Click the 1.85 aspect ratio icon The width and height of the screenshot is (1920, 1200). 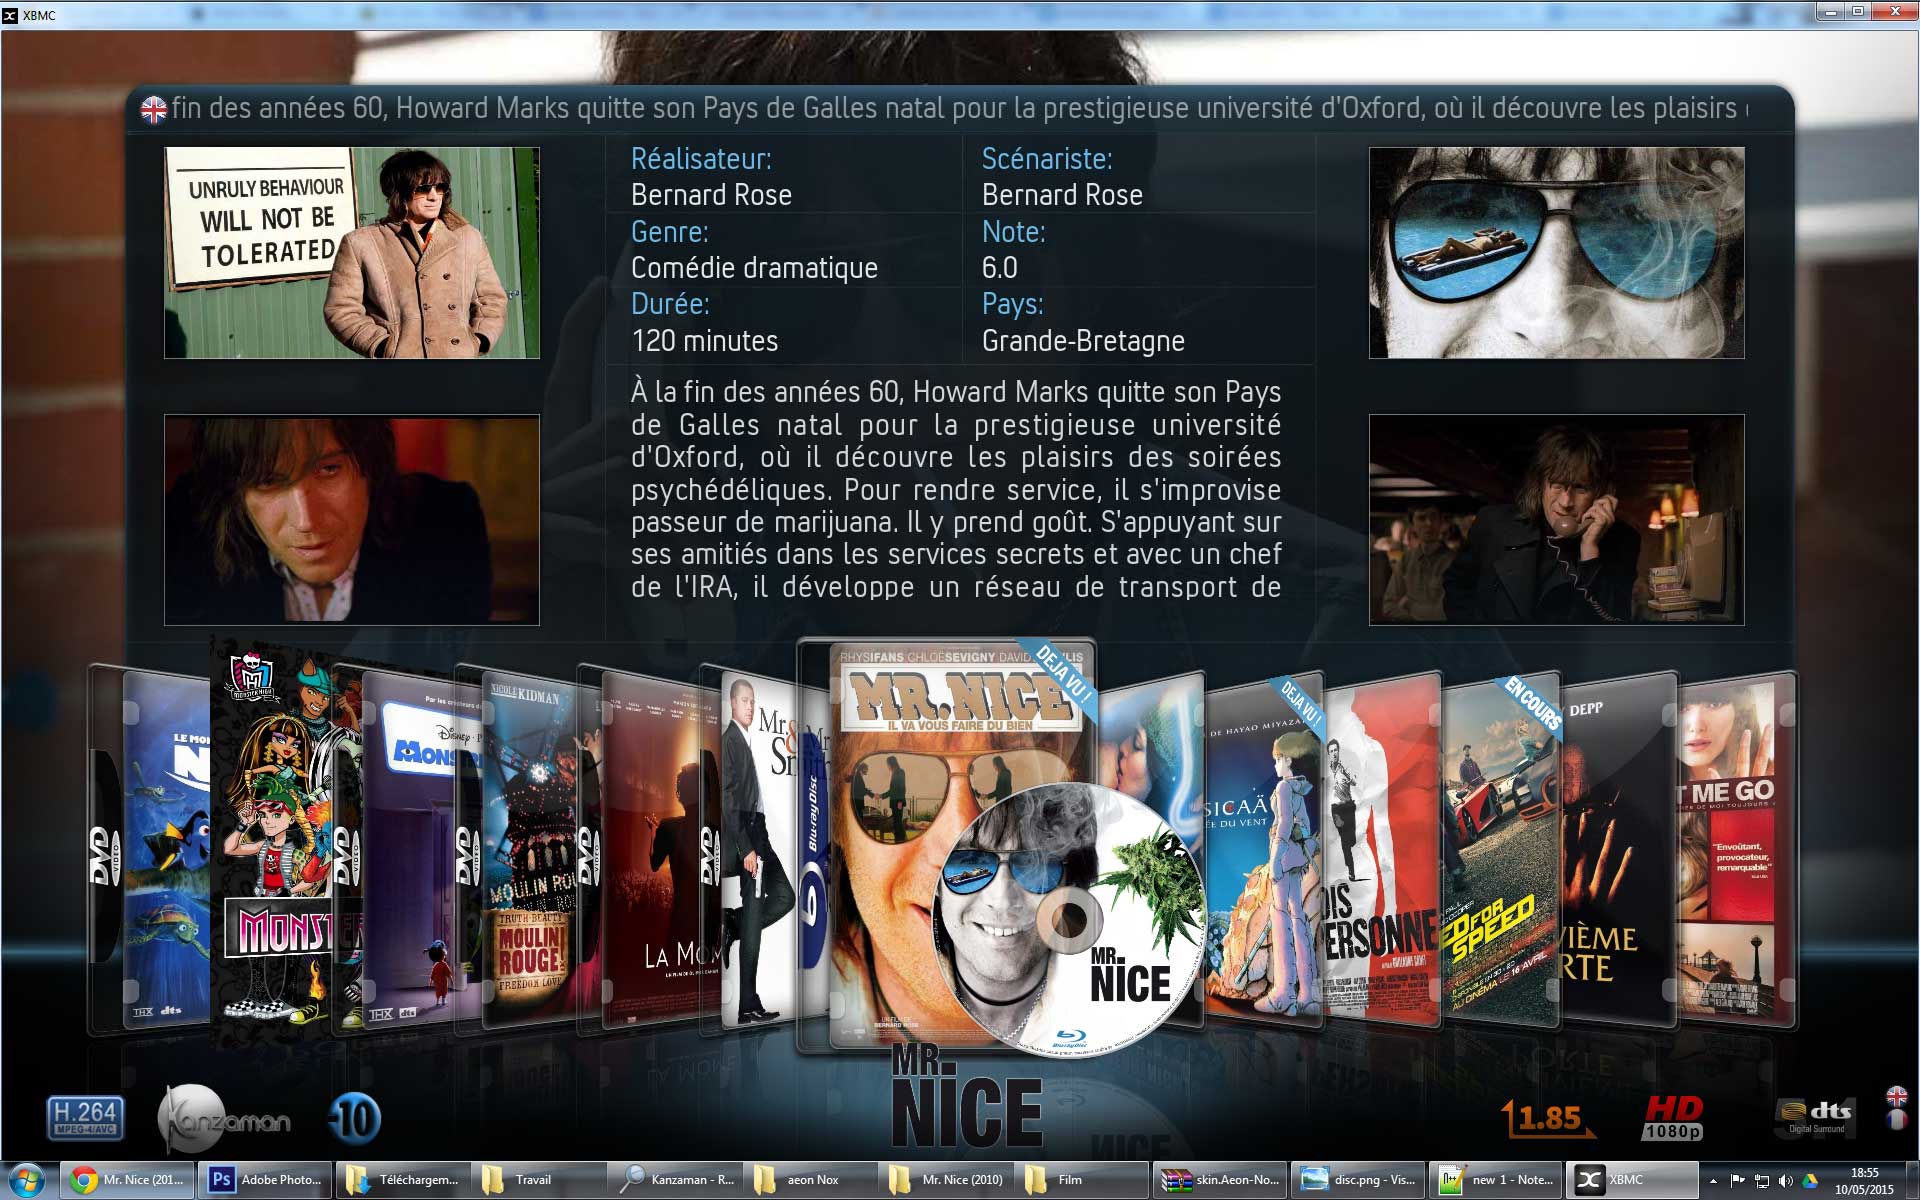coord(1547,1119)
